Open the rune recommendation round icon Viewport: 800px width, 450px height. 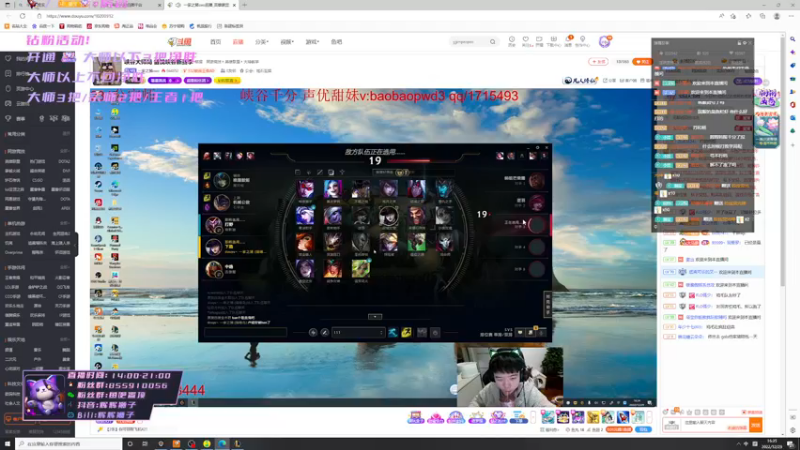coord(313,333)
